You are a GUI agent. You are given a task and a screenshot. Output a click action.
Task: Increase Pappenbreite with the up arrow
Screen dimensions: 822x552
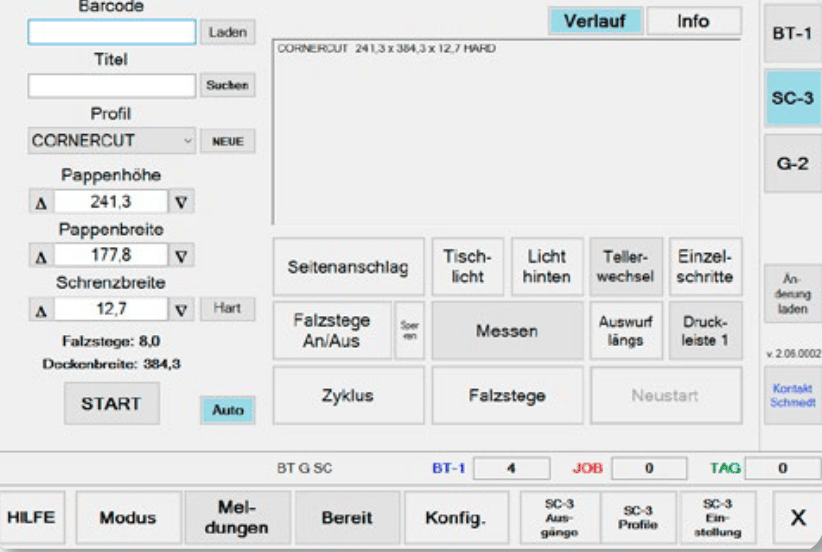41,256
